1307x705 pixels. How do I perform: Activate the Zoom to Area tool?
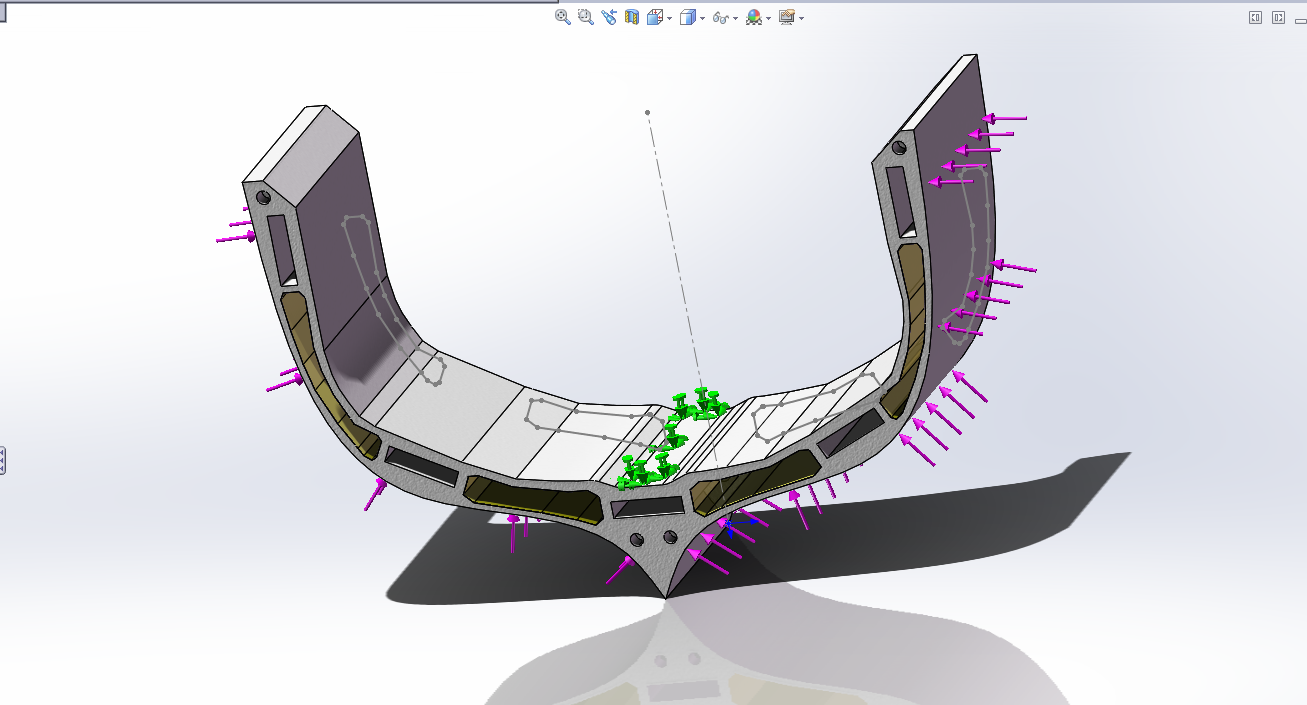click(x=586, y=17)
